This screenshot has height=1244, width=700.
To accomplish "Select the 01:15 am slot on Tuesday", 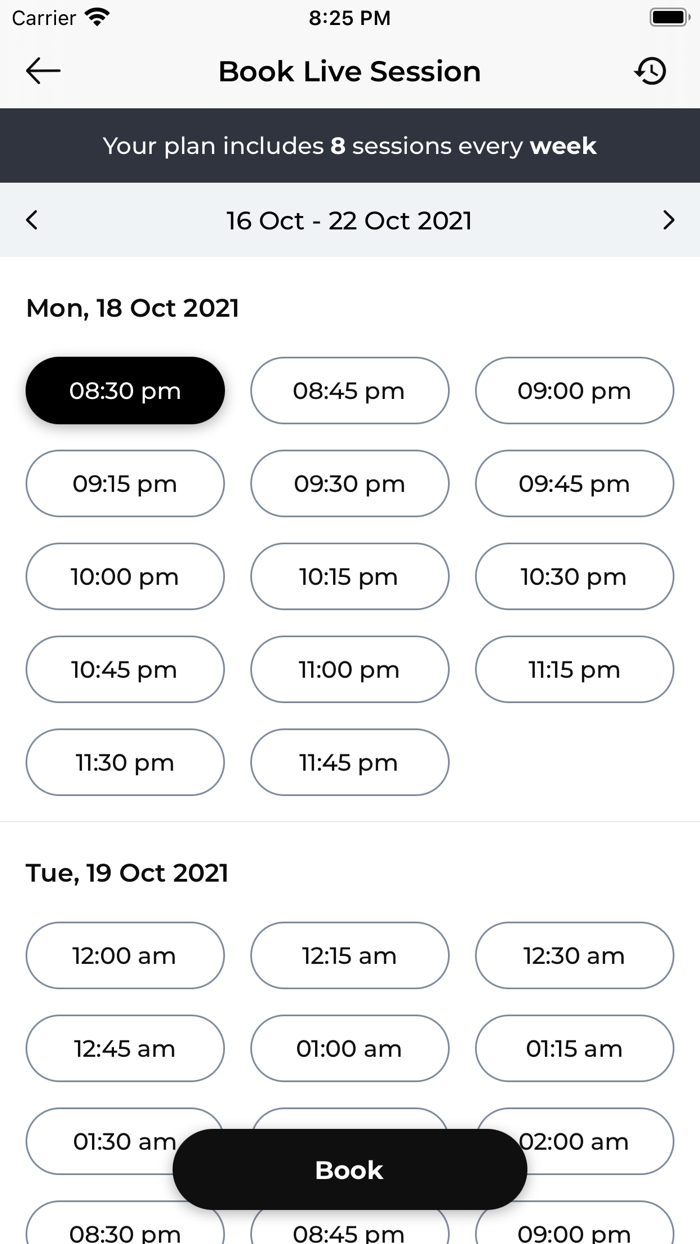I will [574, 1048].
